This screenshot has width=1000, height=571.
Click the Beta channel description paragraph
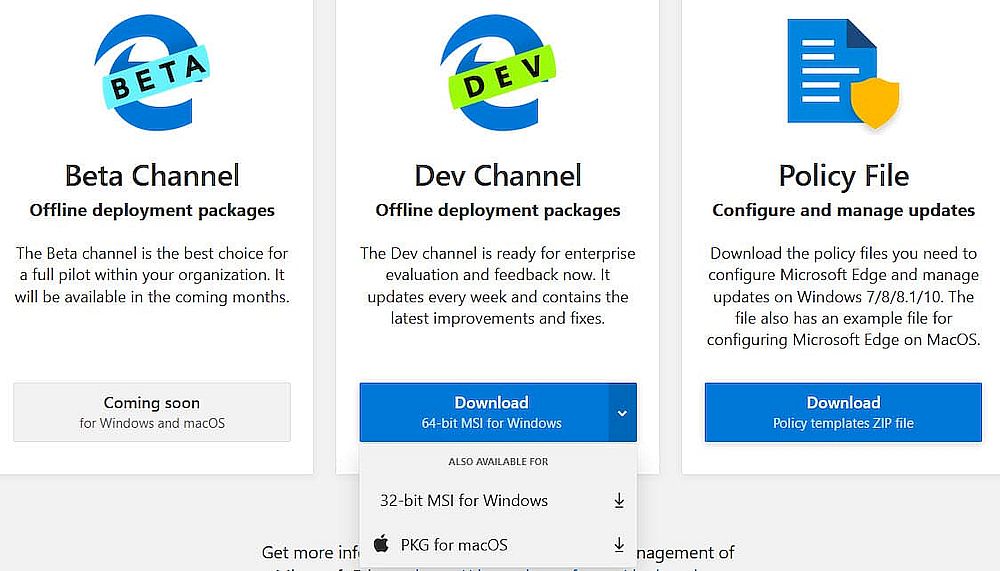tap(152, 275)
